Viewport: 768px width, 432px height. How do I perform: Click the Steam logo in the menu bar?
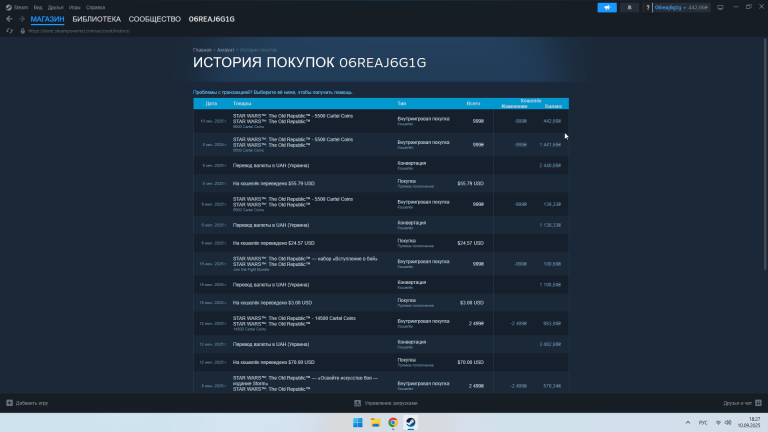point(8,7)
